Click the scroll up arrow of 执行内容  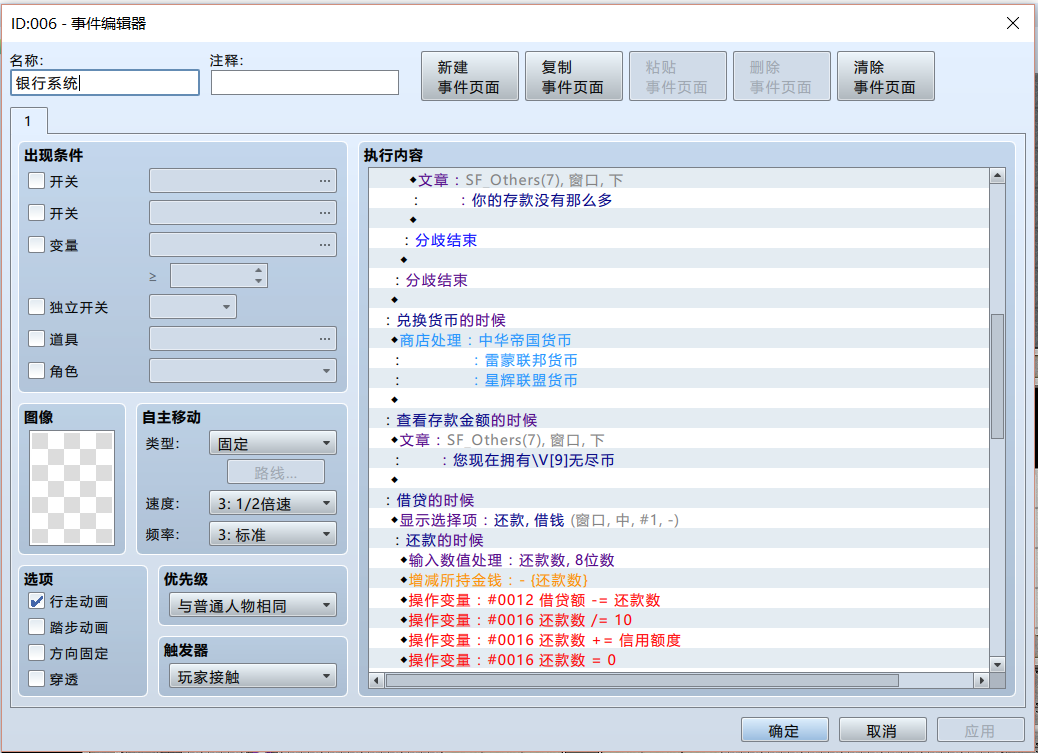tap(997, 176)
